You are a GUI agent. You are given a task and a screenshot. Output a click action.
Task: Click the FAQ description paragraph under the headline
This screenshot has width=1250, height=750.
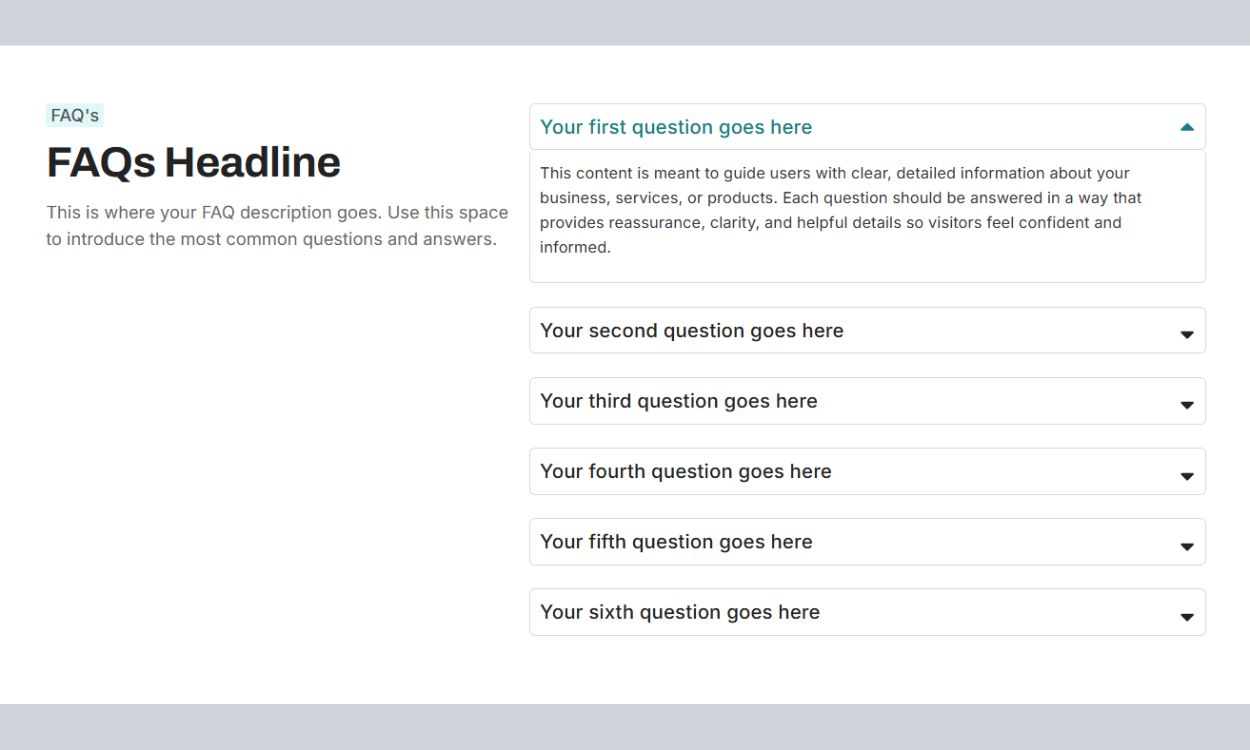click(277, 226)
